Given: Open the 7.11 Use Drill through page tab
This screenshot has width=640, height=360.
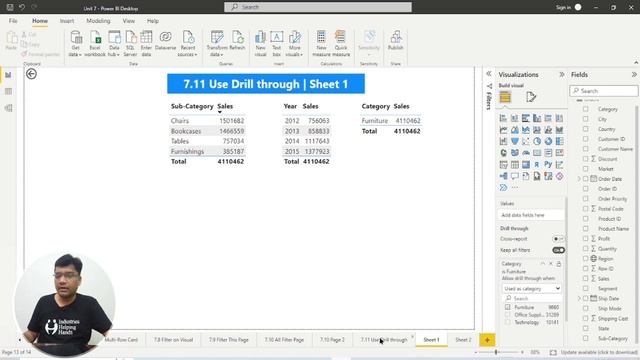Looking at the screenshot, I should [384, 340].
